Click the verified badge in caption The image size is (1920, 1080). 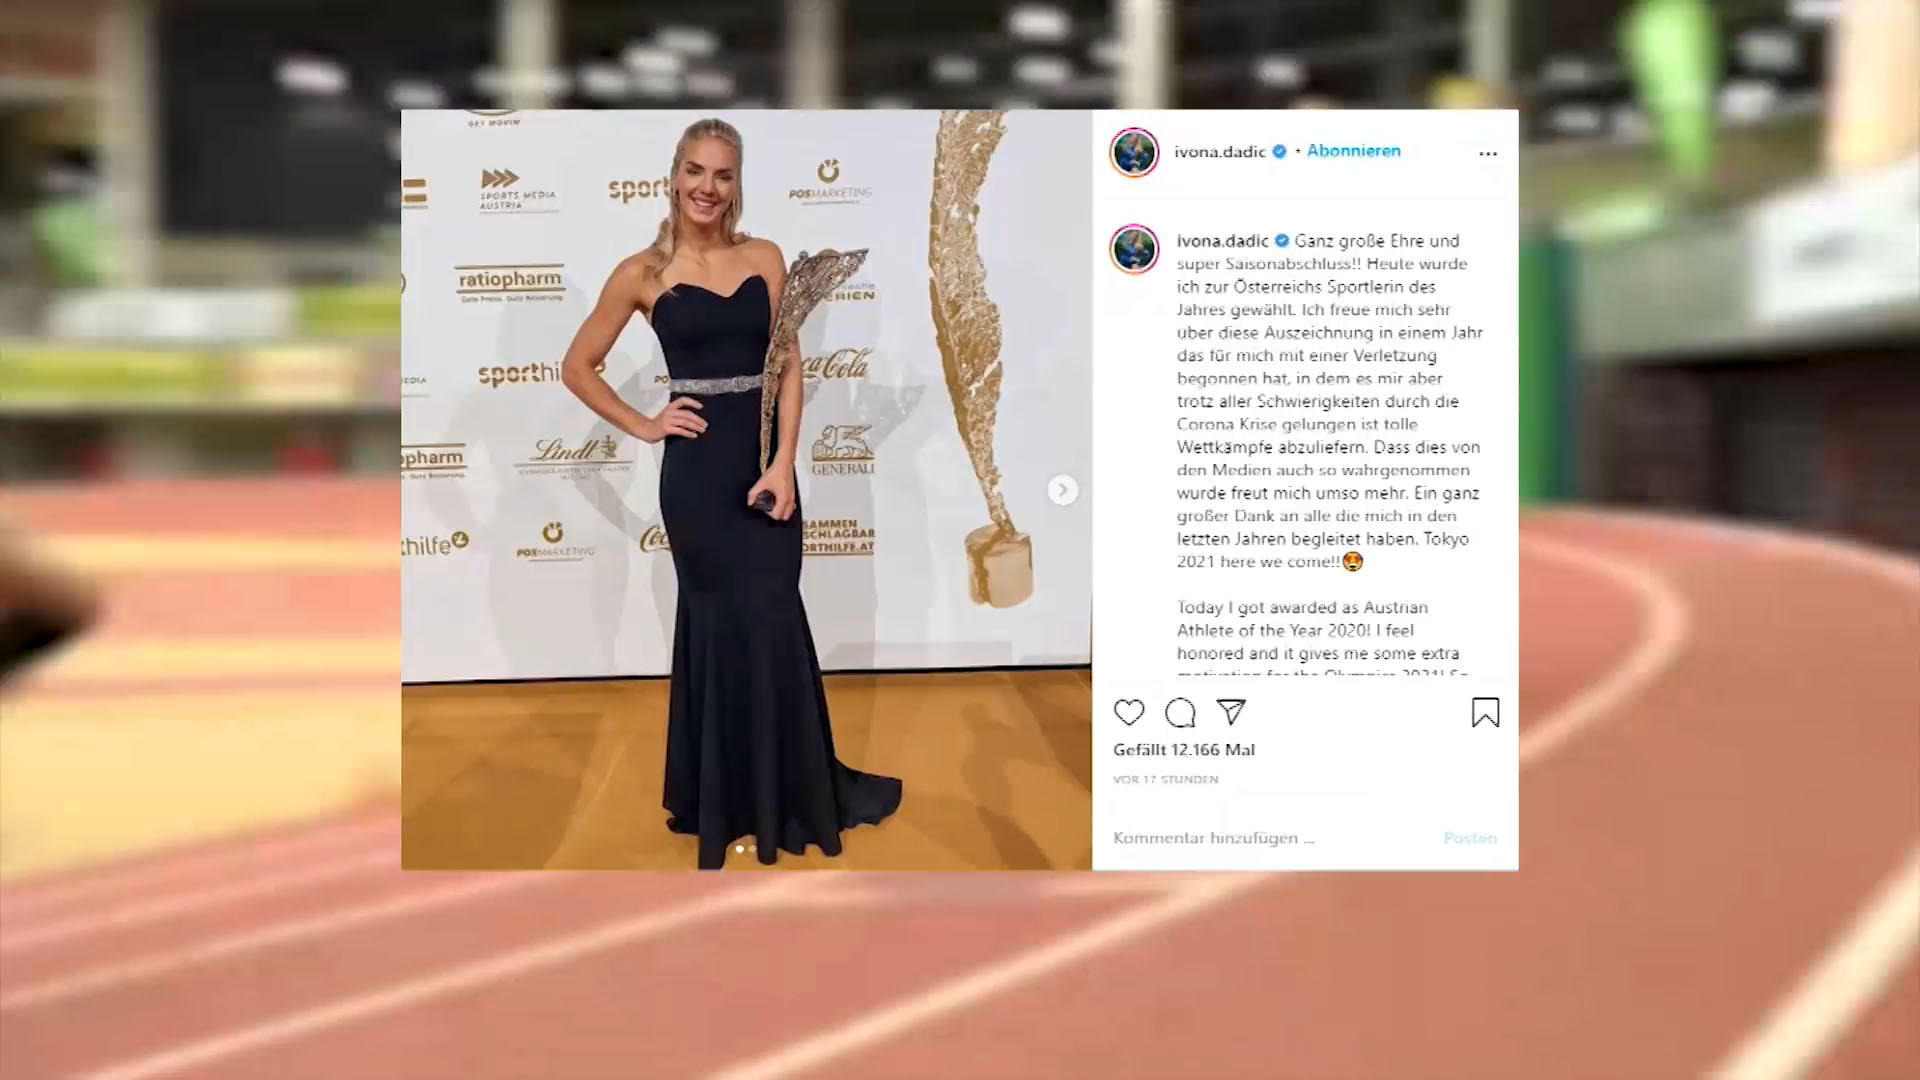click(x=1282, y=241)
